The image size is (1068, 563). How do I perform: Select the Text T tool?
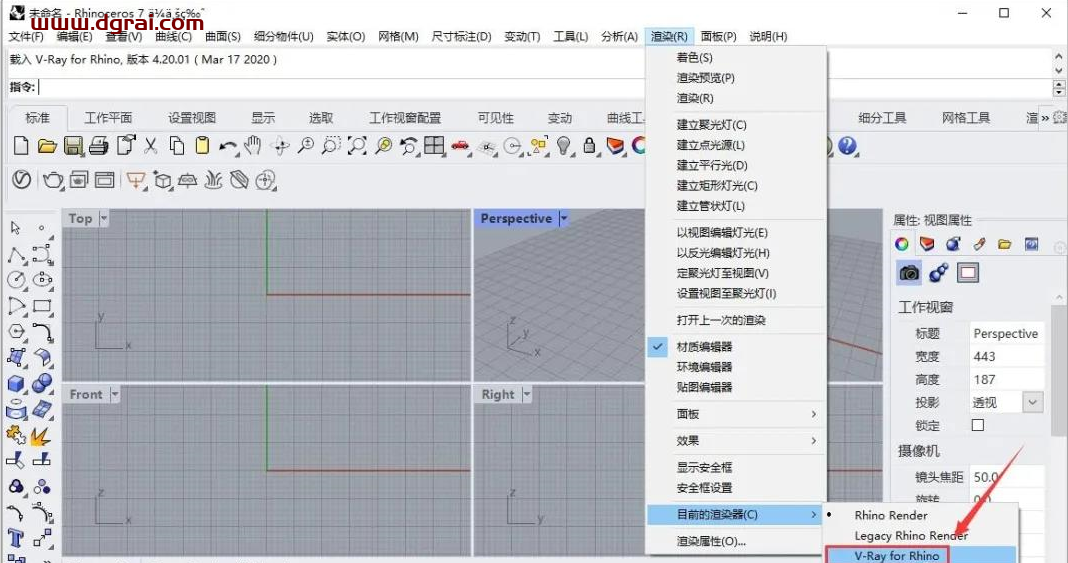tap(16, 538)
